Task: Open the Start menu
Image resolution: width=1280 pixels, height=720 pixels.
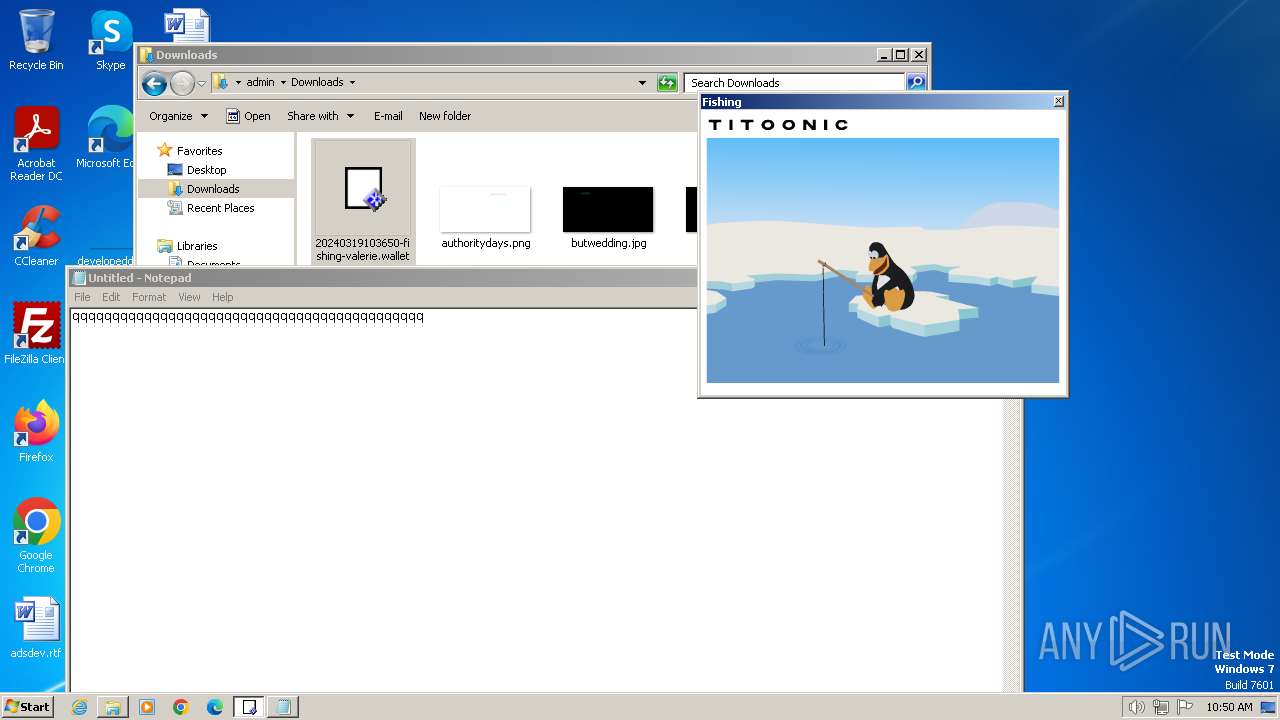Action: pyautogui.click(x=28, y=707)
